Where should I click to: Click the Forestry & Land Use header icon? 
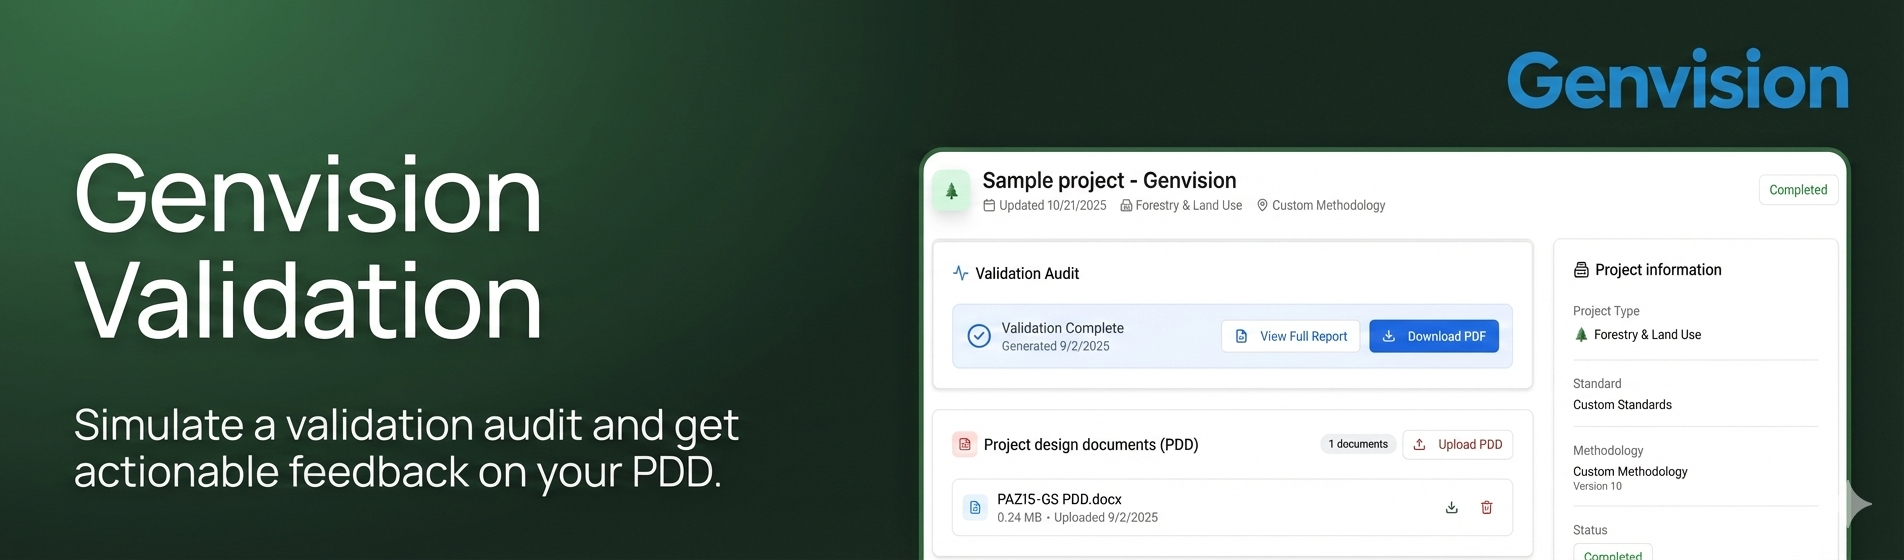click(x=1126, y=206)
